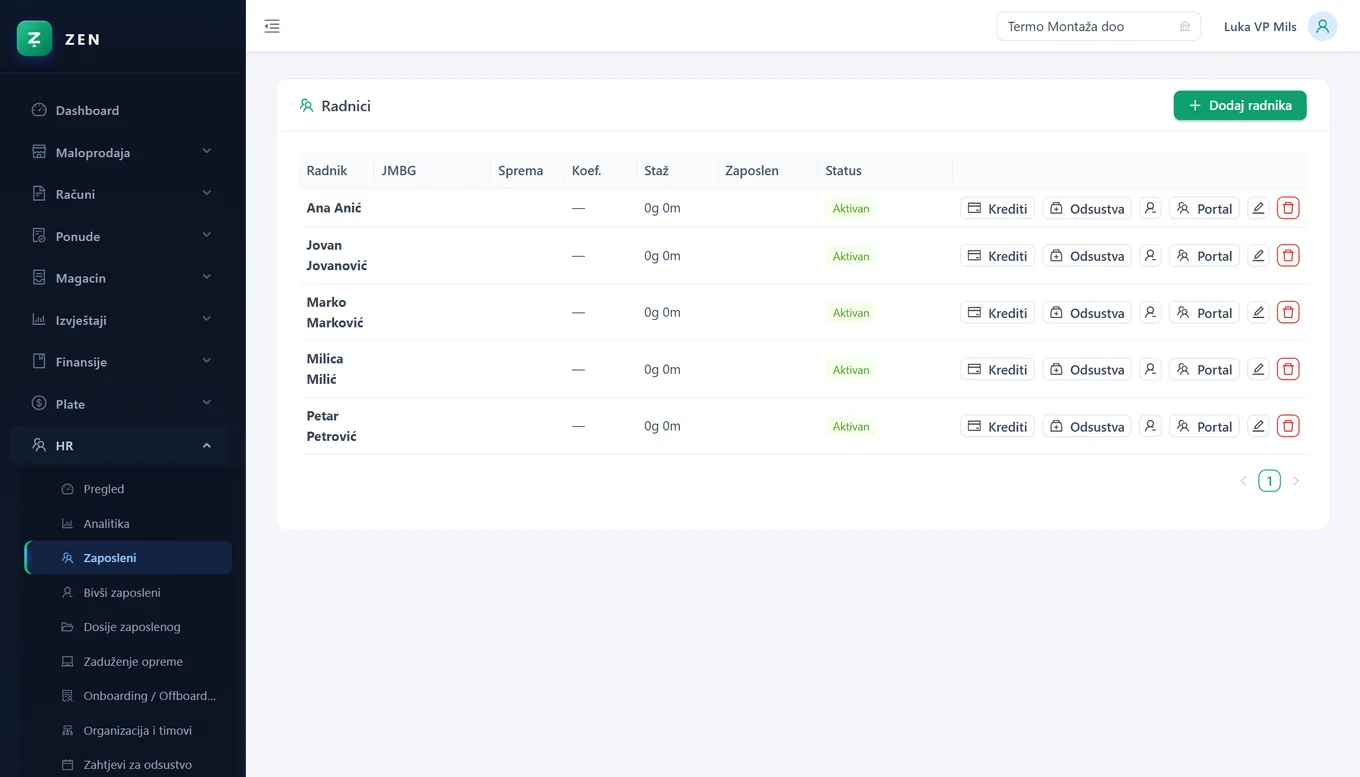Image resolution: width=1360 pixels, height=777 pixels.
Task: Click the person icon in Ana Anić's row
Action: pos(1150,208)
